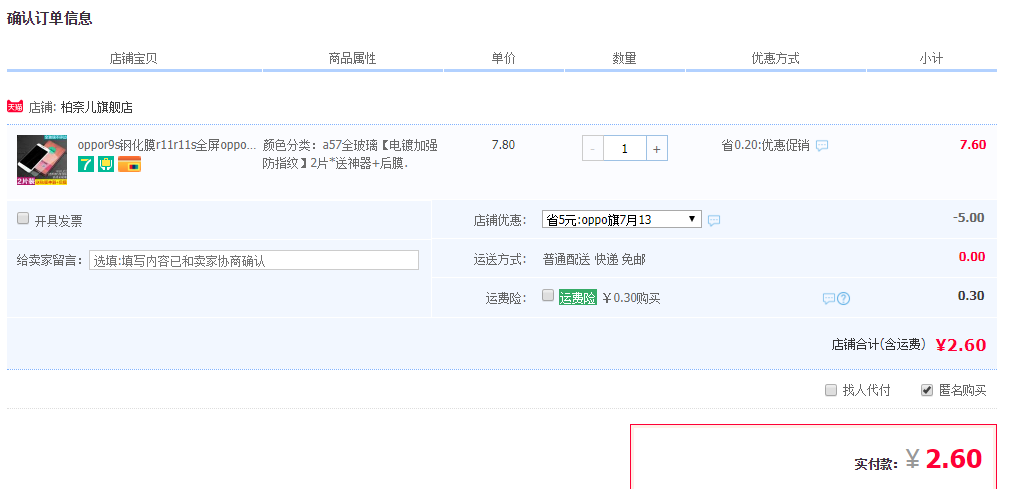Image resolution: width=1010 pixels, height=489 pixels.
Task: Click the insurance price 0.30 at right
Action: 971,296
